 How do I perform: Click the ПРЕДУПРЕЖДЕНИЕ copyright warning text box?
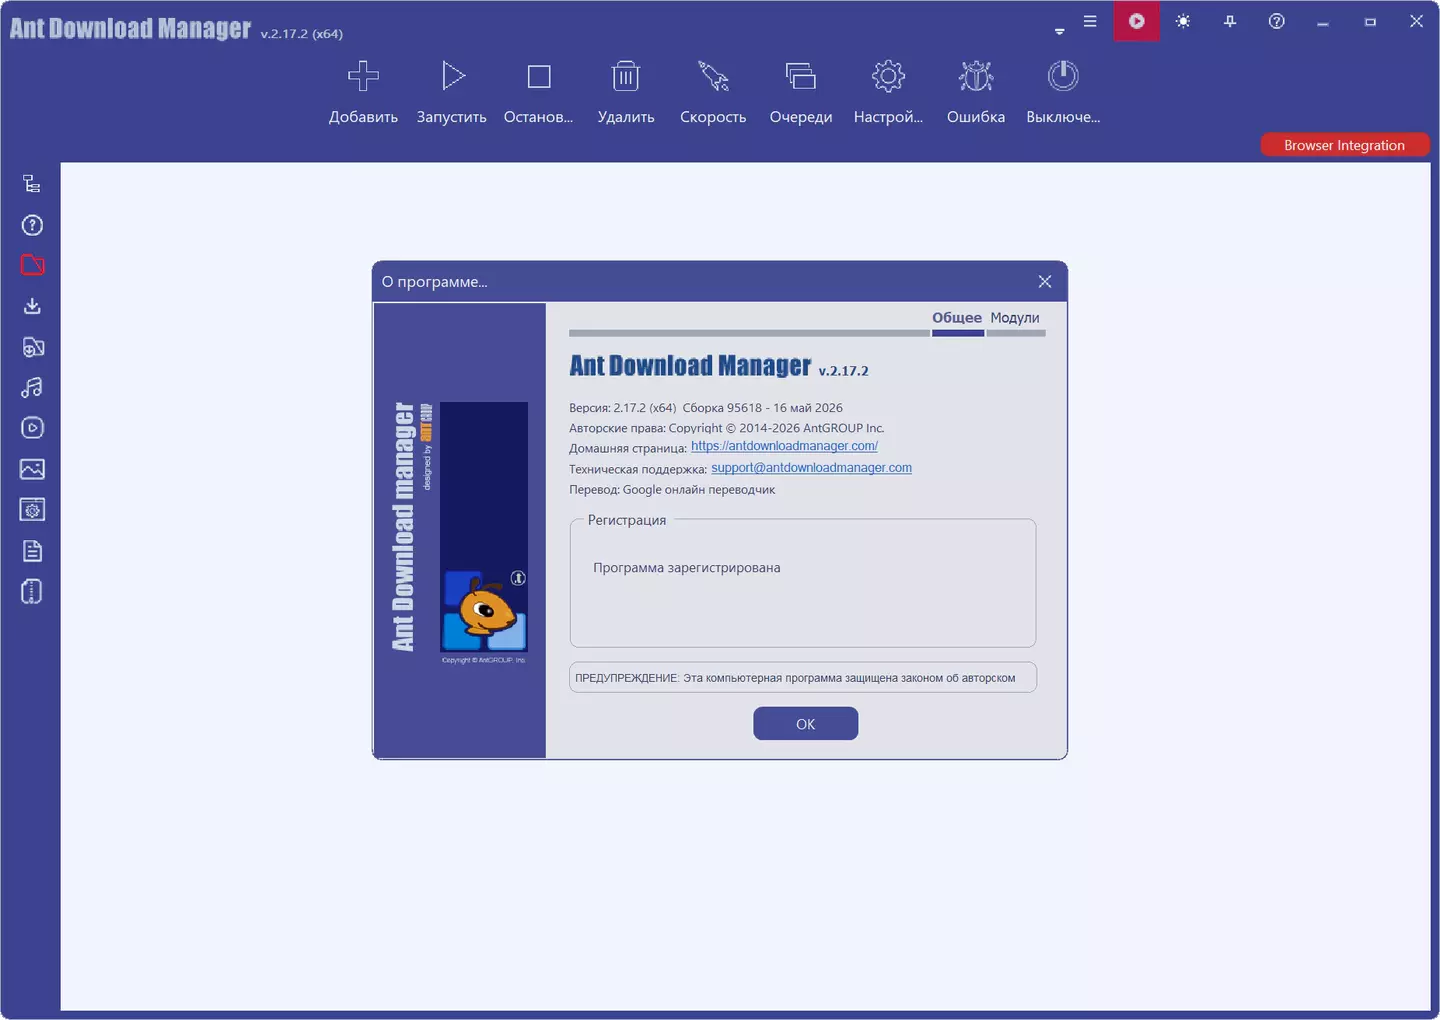click(x=803, y=678)
